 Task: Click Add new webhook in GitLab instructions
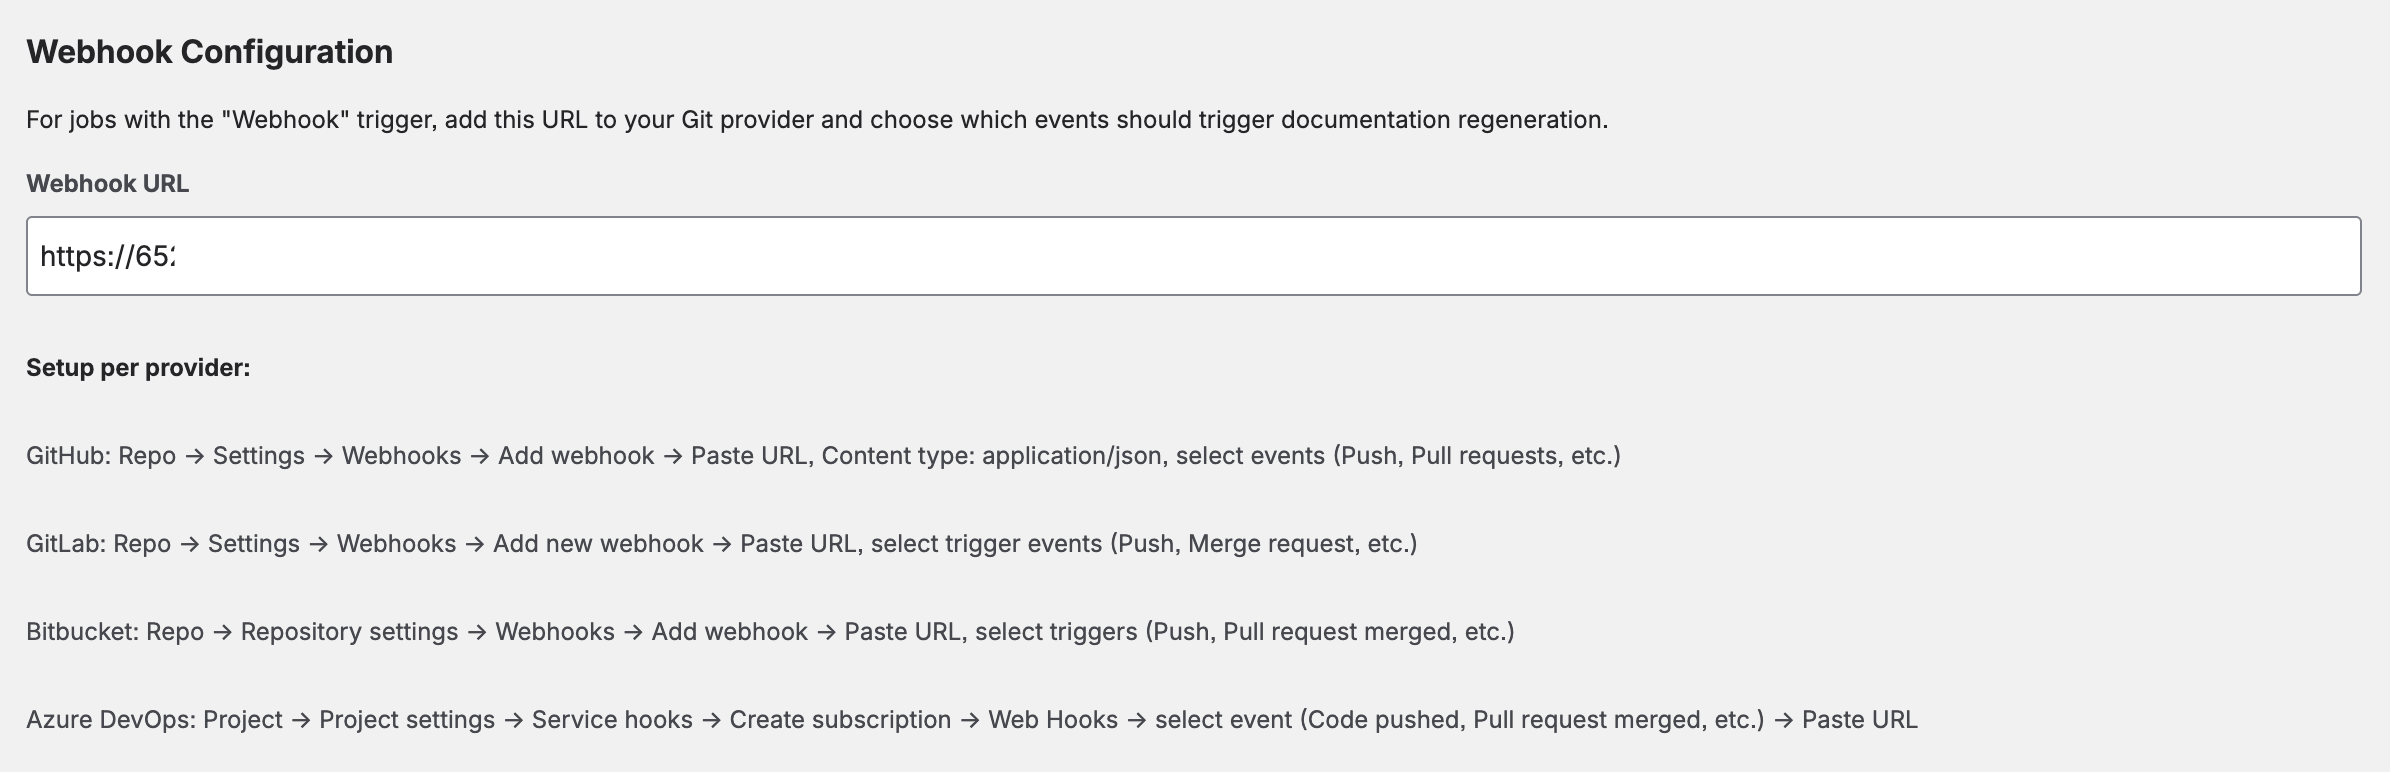596,542
